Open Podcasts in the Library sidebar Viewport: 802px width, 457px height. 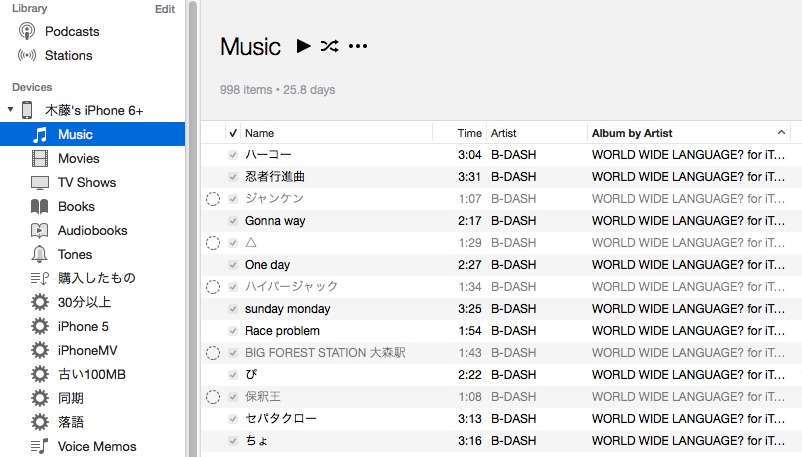coord(71,31)
